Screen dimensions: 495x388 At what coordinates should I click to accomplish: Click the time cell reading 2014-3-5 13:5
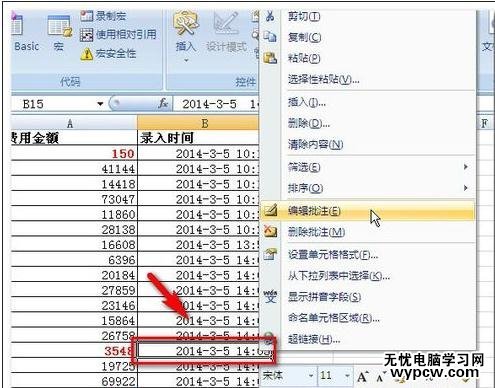[198, 245]
